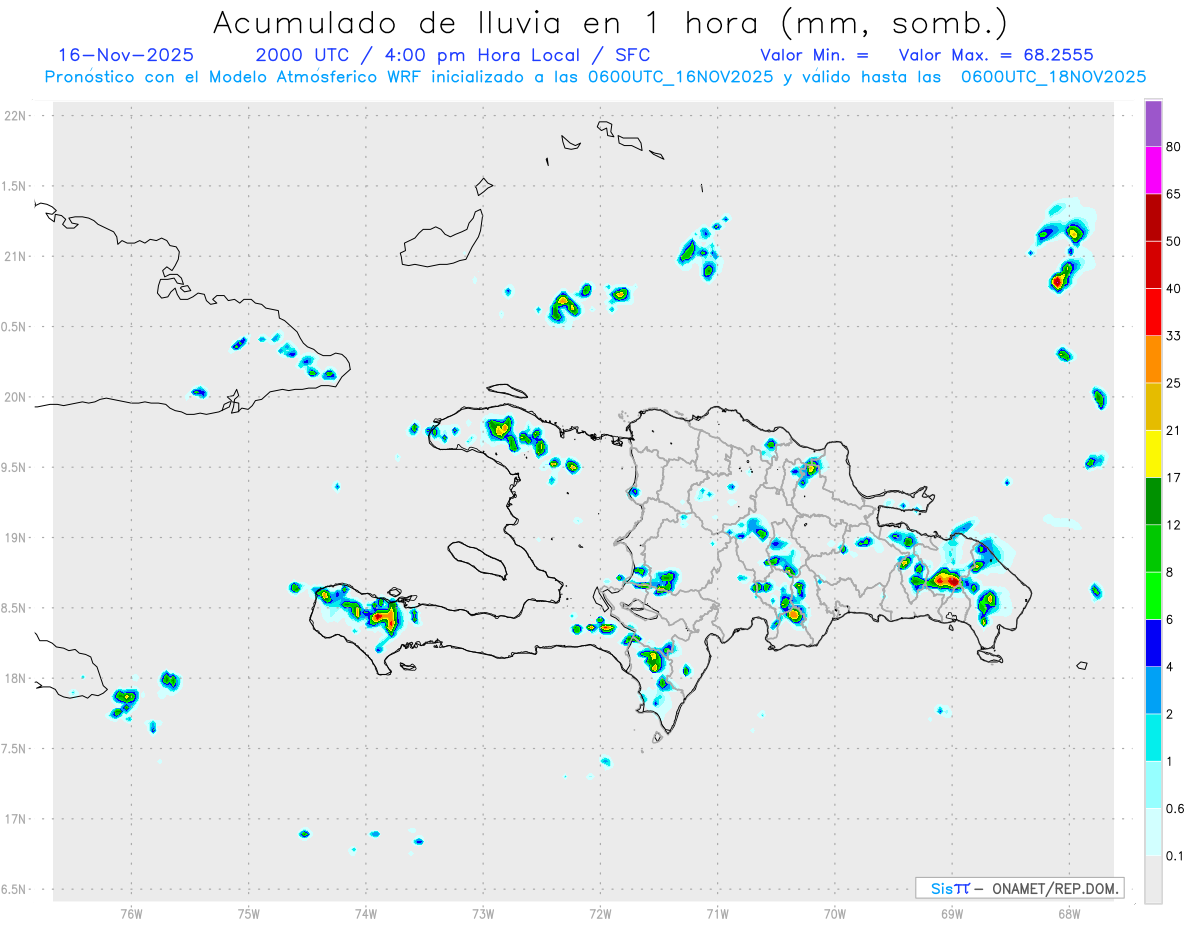Click the legend value '4'
Viewport: 1200px width, 927px height.
[1170, 667]
